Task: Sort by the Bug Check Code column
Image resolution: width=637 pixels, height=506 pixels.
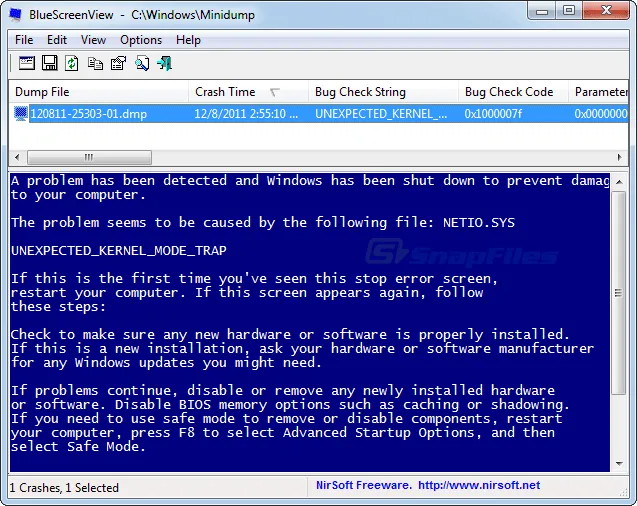Action: pos(513,92)
